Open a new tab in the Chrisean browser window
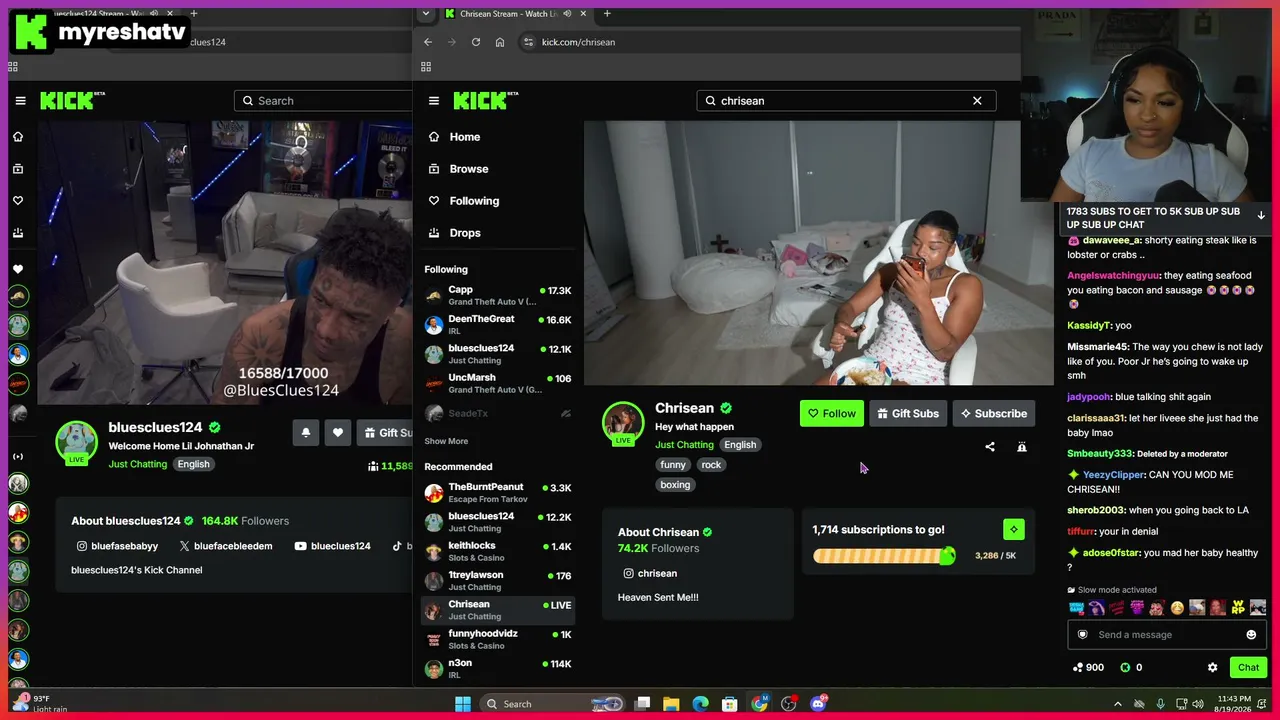 click(x=607, y=14)
